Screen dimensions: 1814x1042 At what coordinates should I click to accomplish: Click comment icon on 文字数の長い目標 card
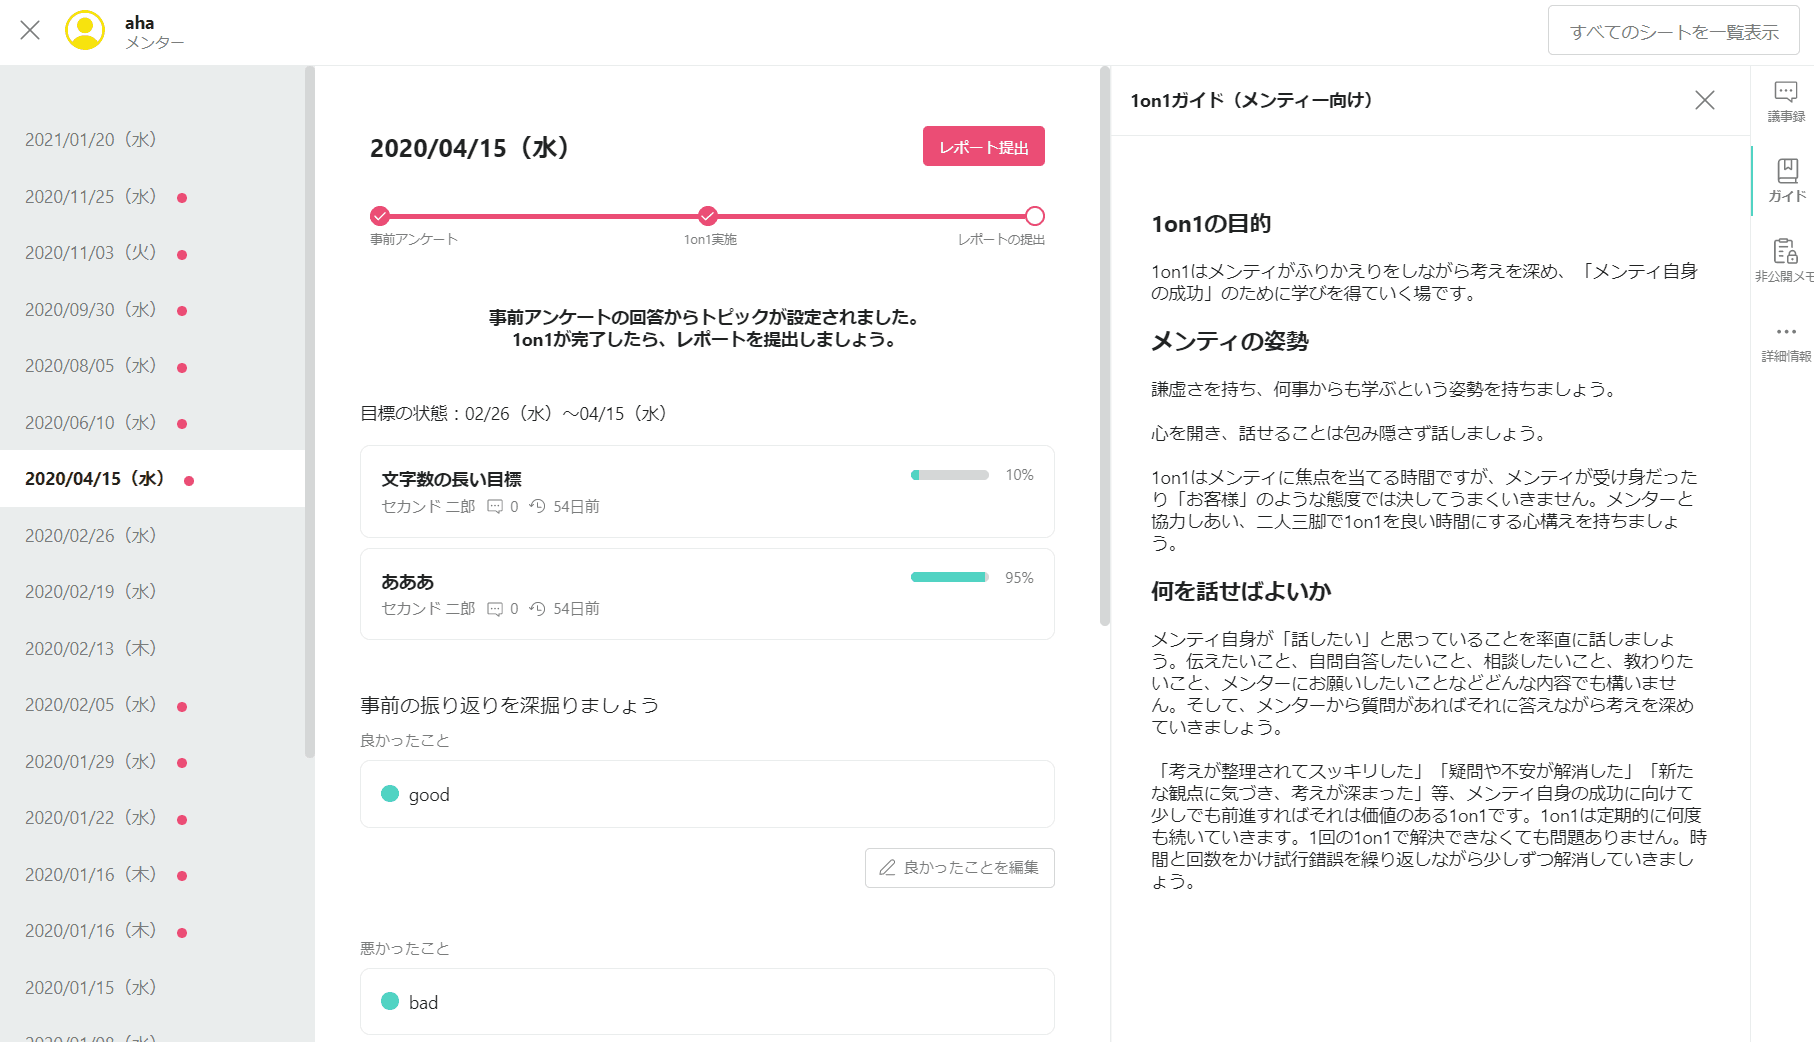click(x=495, y=507)
